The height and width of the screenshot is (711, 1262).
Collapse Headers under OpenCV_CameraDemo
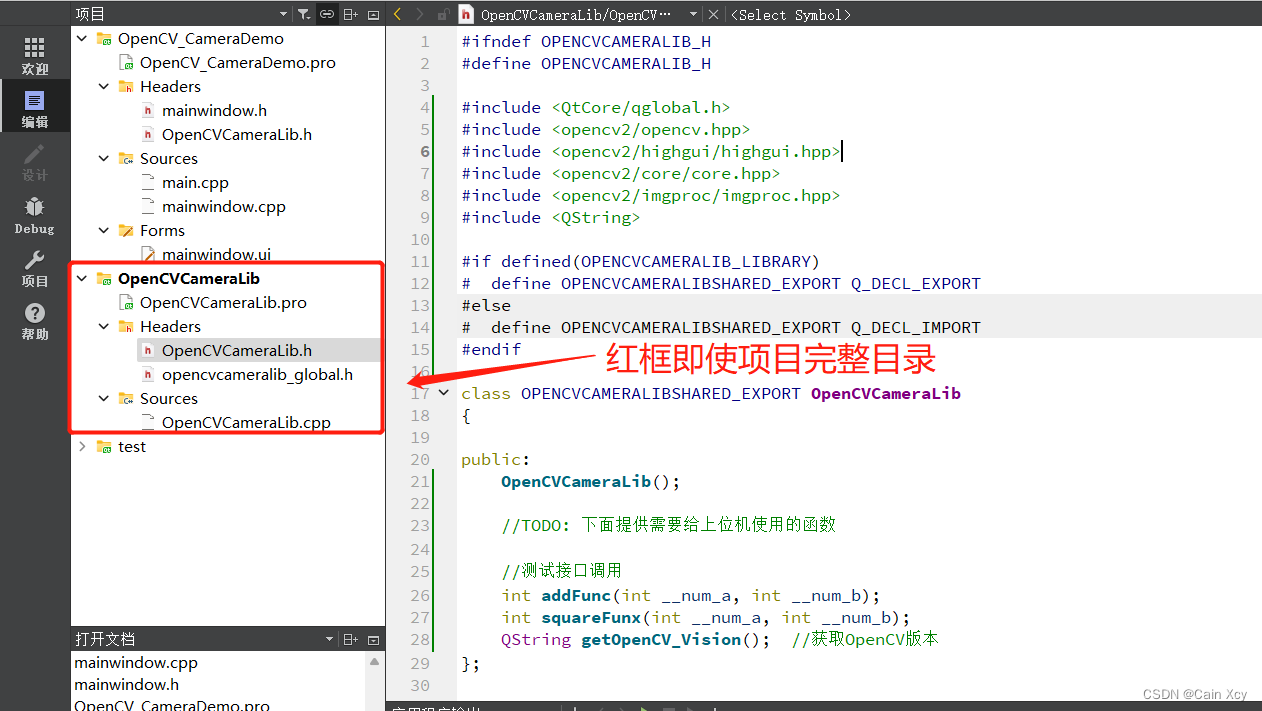[104, 86]
